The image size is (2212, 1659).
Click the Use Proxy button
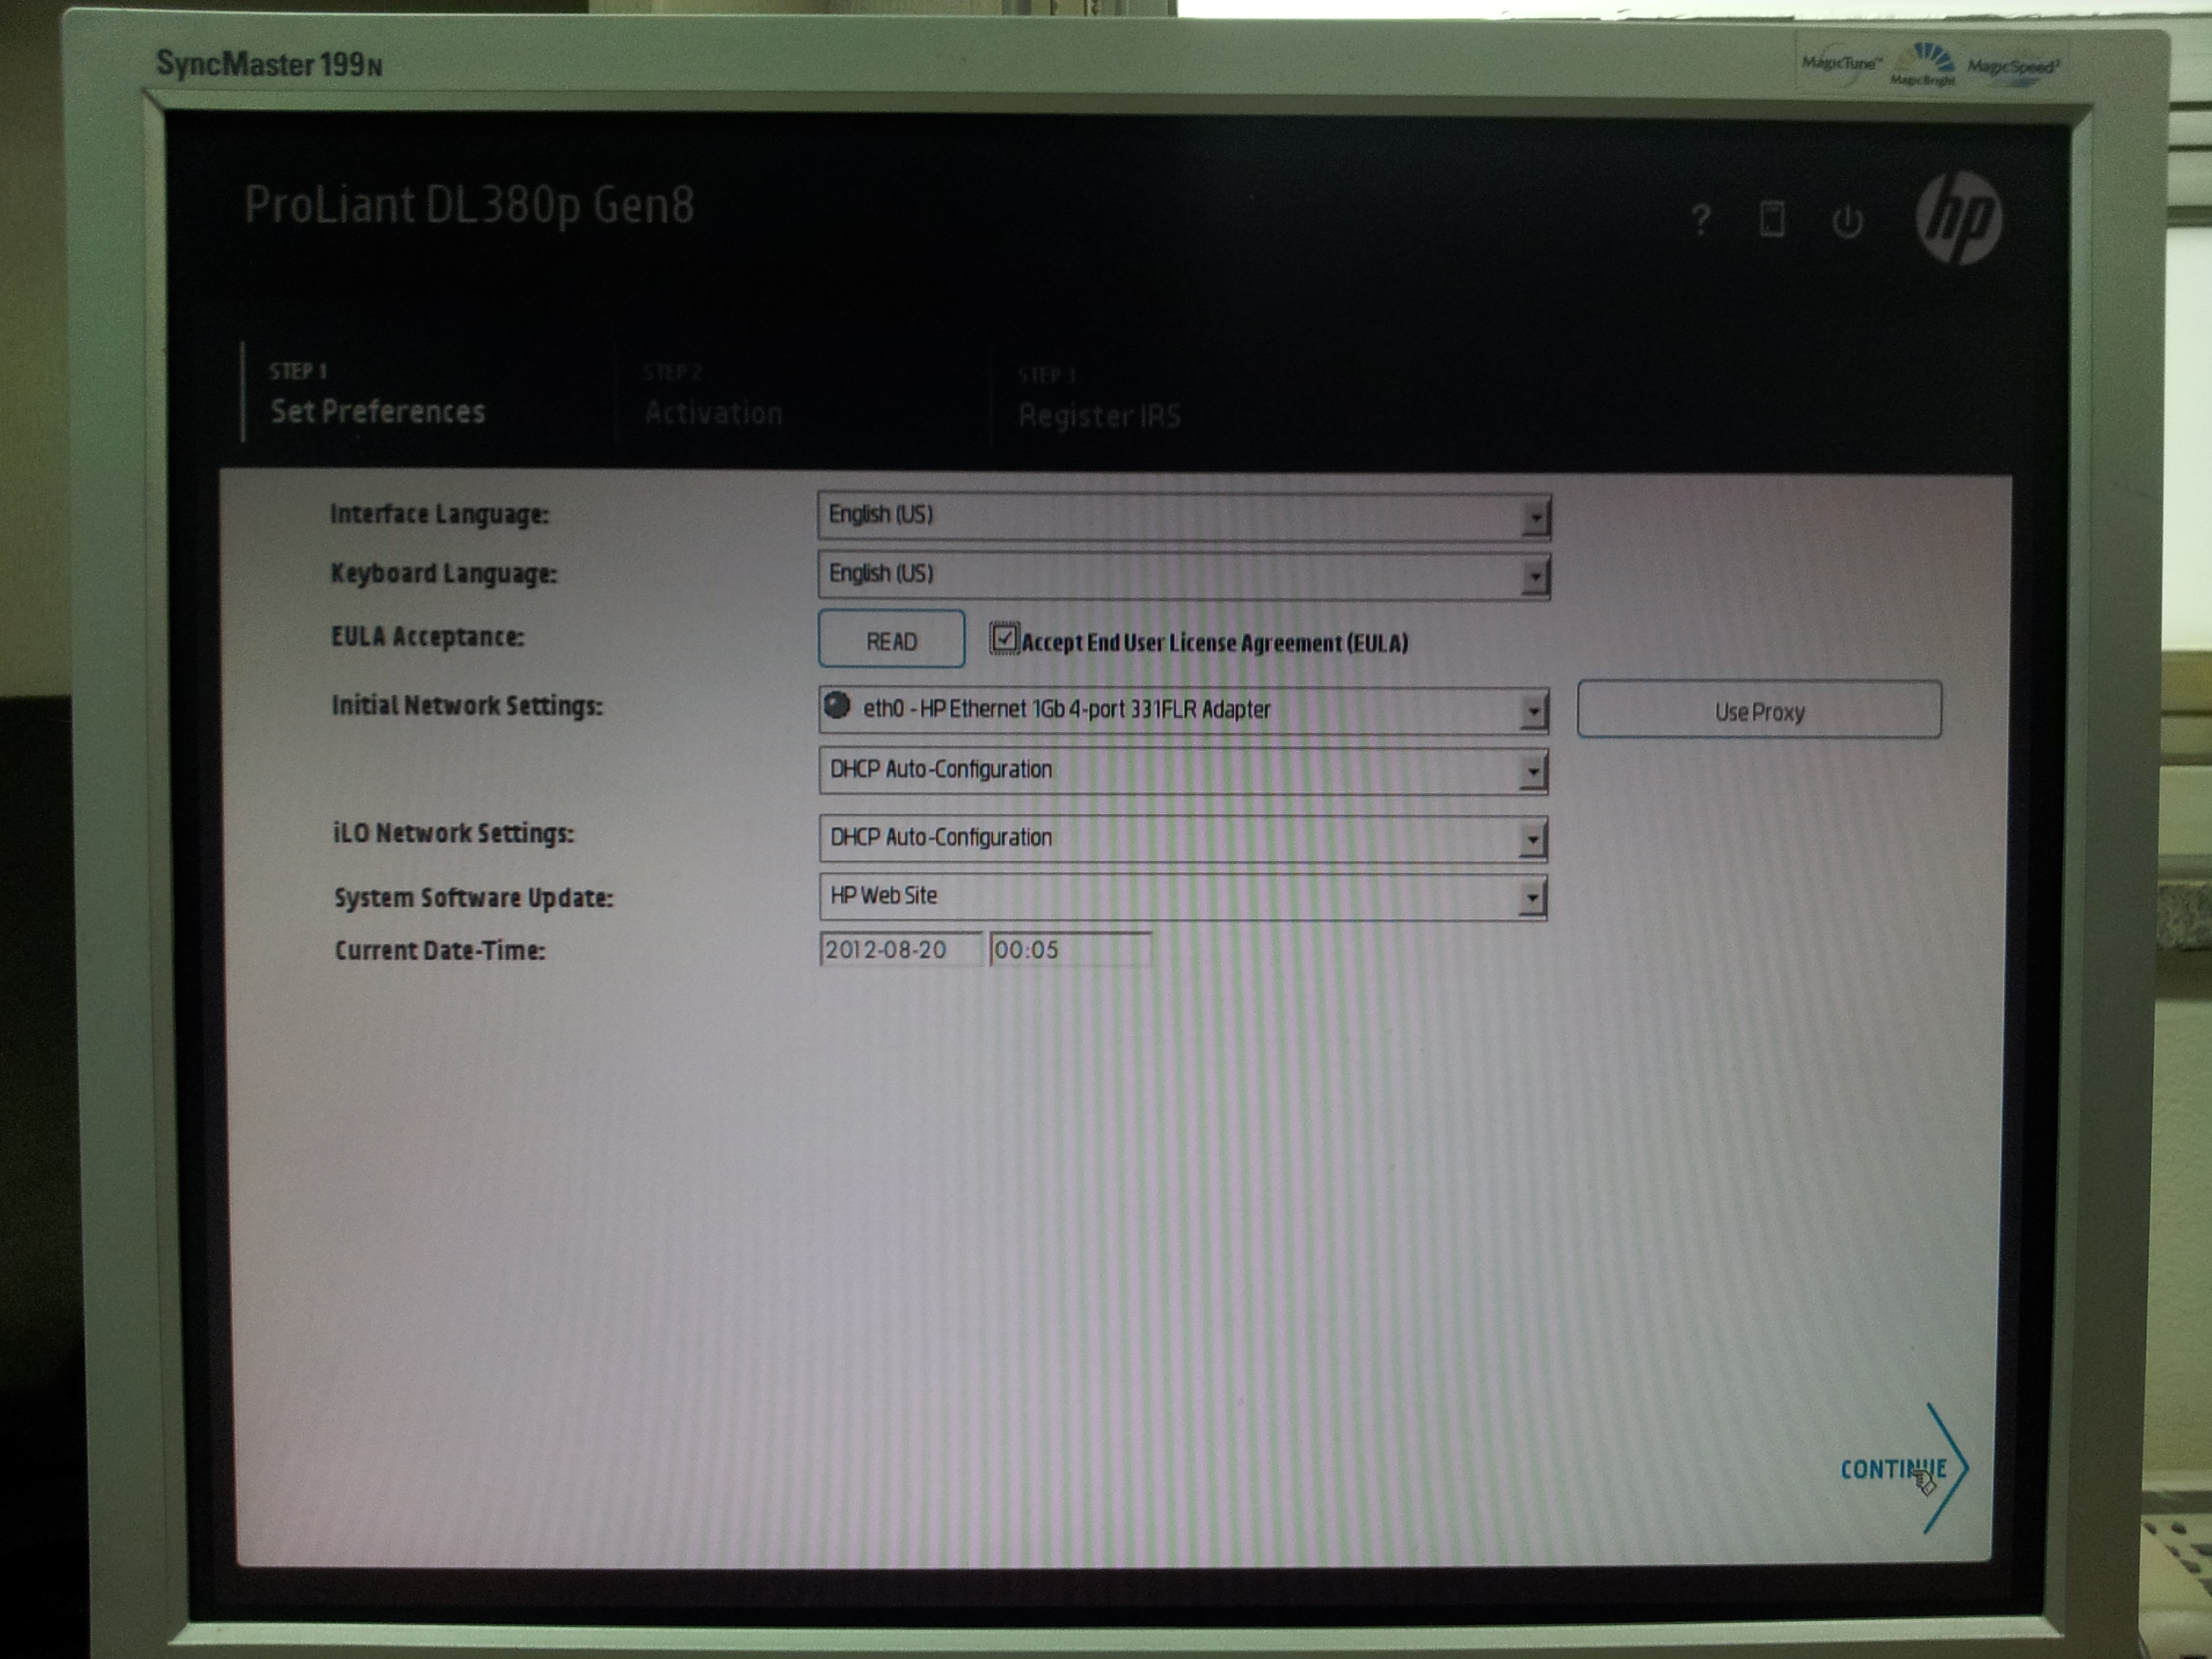pos(1759,711)
